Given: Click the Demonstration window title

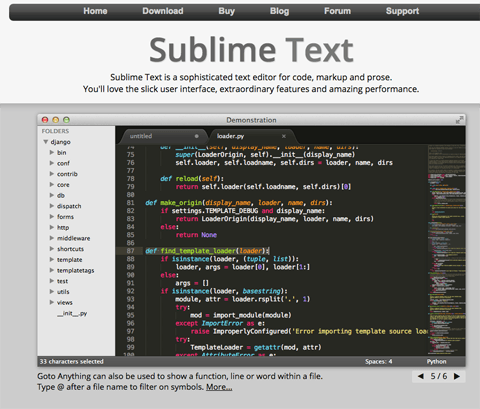Looking at the screenshot, I should click(251, 120).
